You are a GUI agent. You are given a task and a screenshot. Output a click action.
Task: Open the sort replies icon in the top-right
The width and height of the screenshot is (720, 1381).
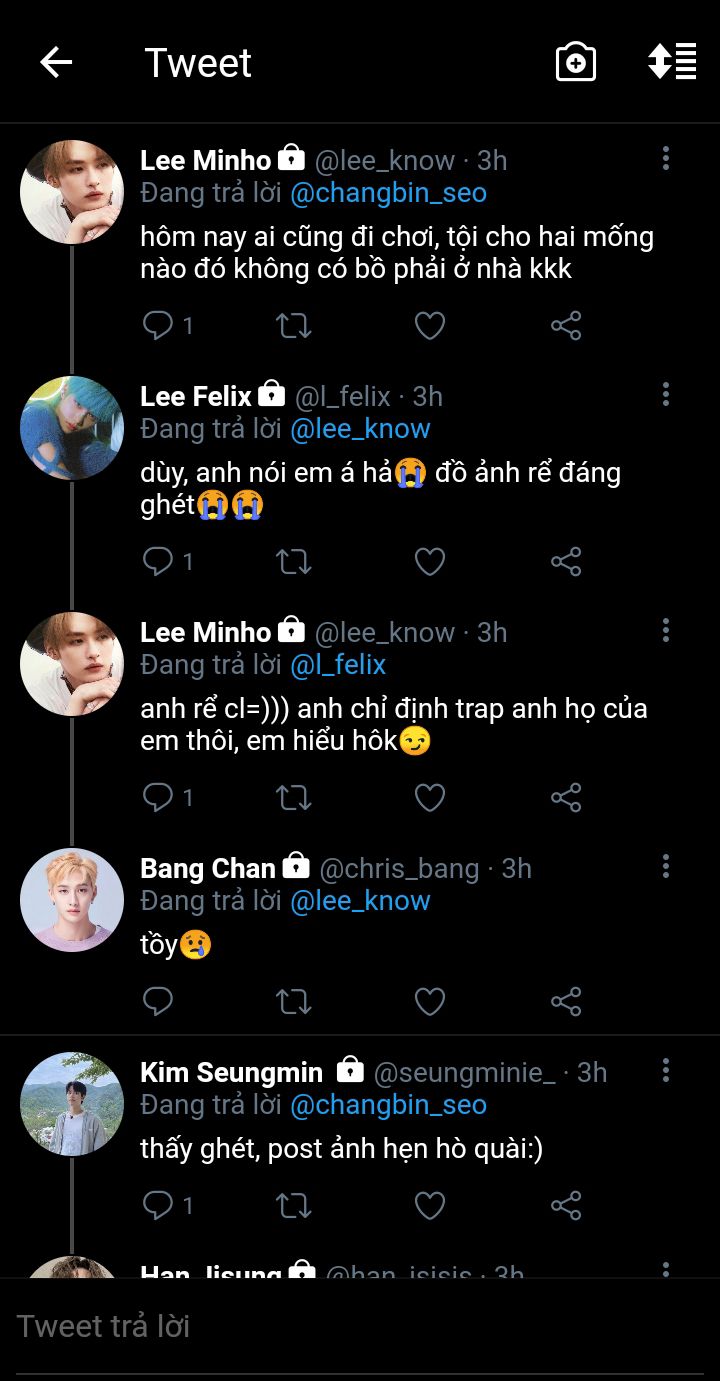point(672,62)
